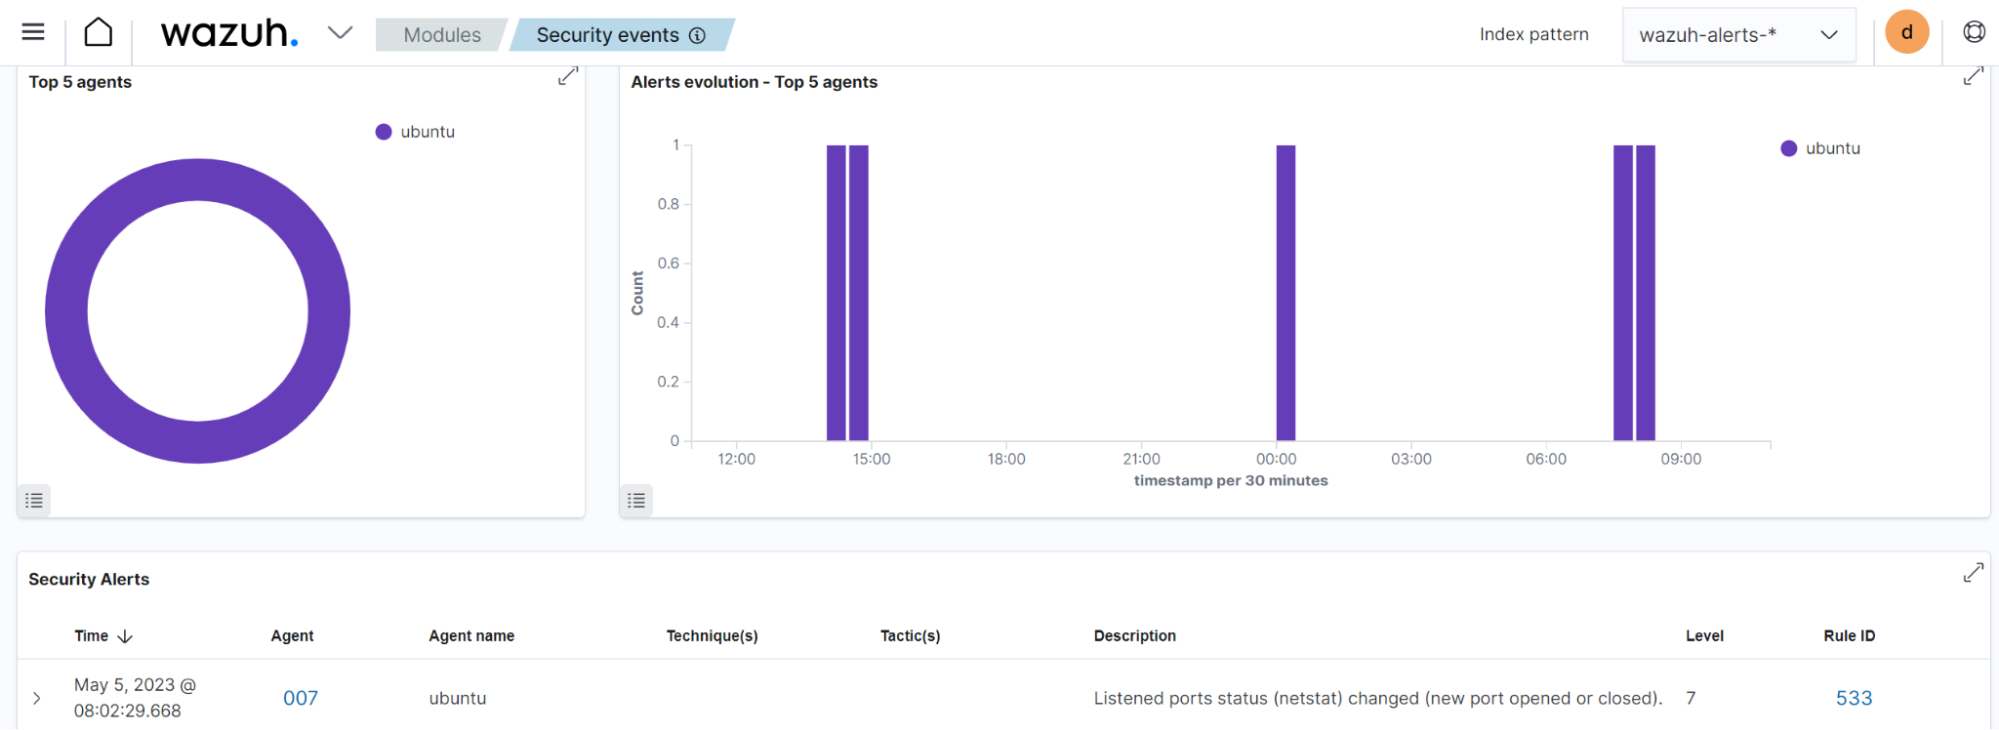This screenshot has height=730, width=1999.
Task: Click ubuntu legend color in Alerts evolution
Action: (1789, 148)
